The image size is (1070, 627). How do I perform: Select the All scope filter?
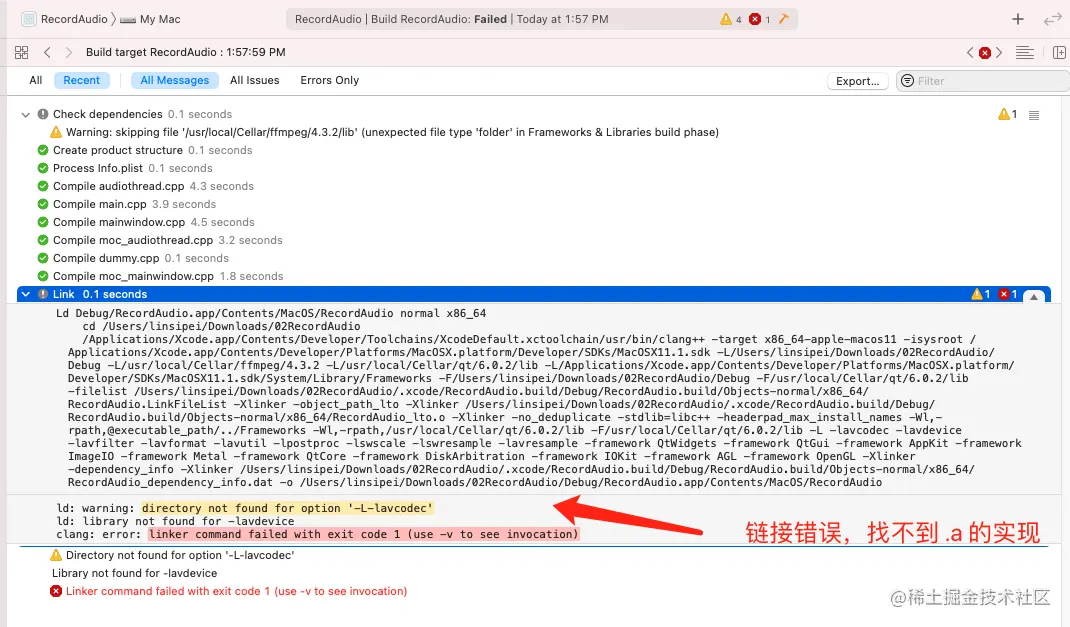pyautogui.click(x=35, y=80)
